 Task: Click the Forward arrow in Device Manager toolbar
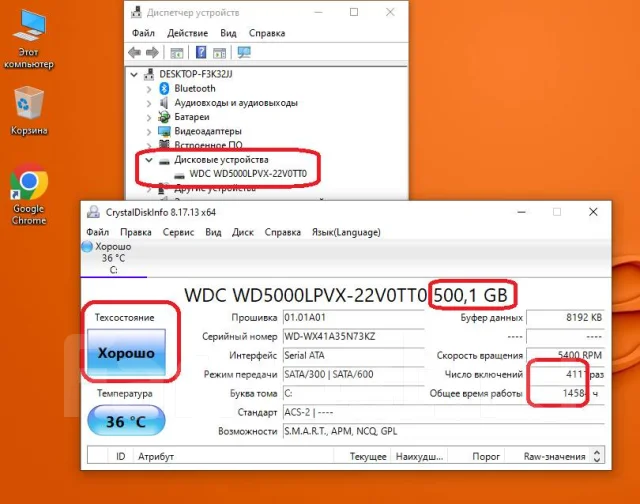coord(152,52)
